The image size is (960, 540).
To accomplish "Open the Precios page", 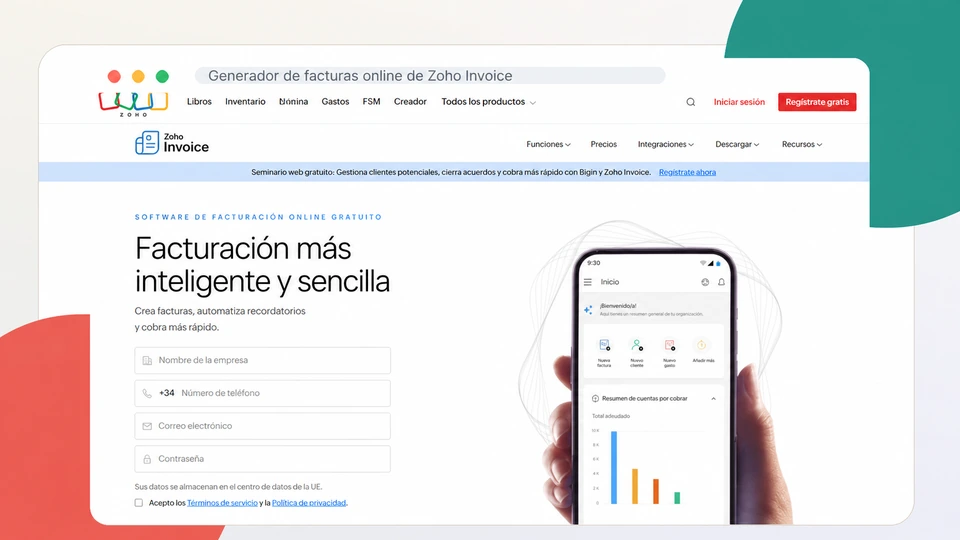I will [x=604, y=144].
